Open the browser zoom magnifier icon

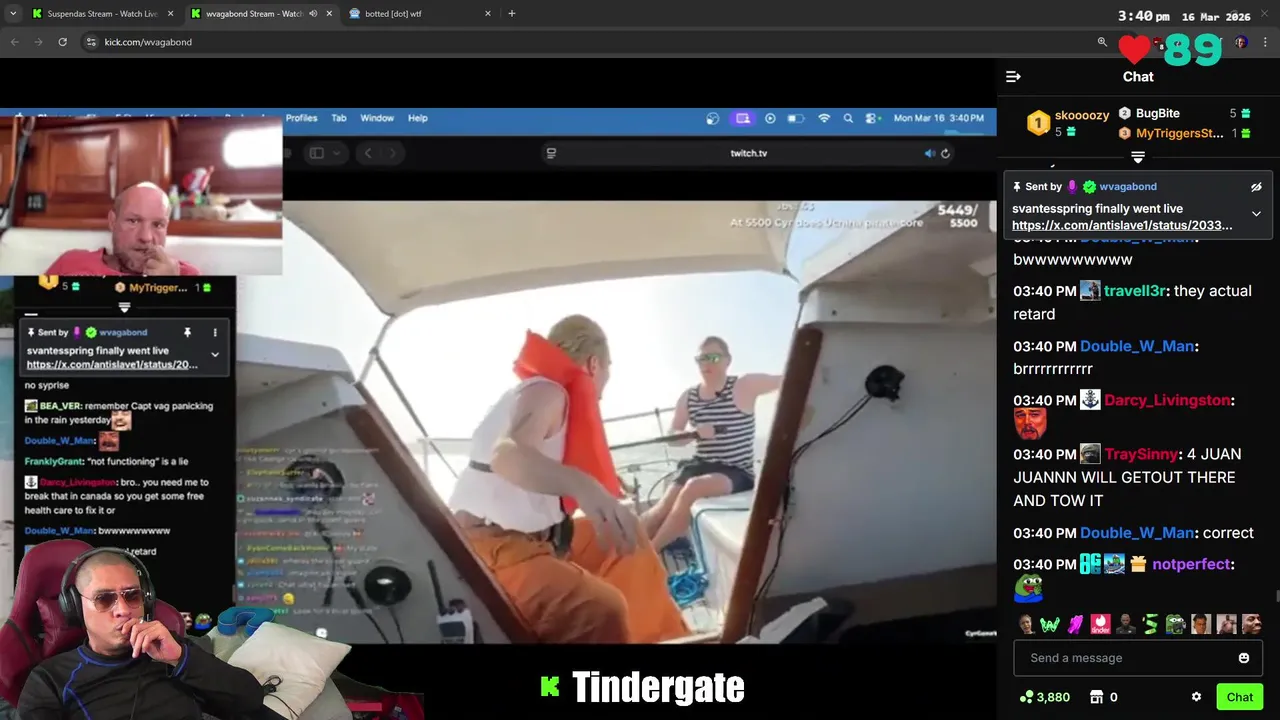[1102, 42]
